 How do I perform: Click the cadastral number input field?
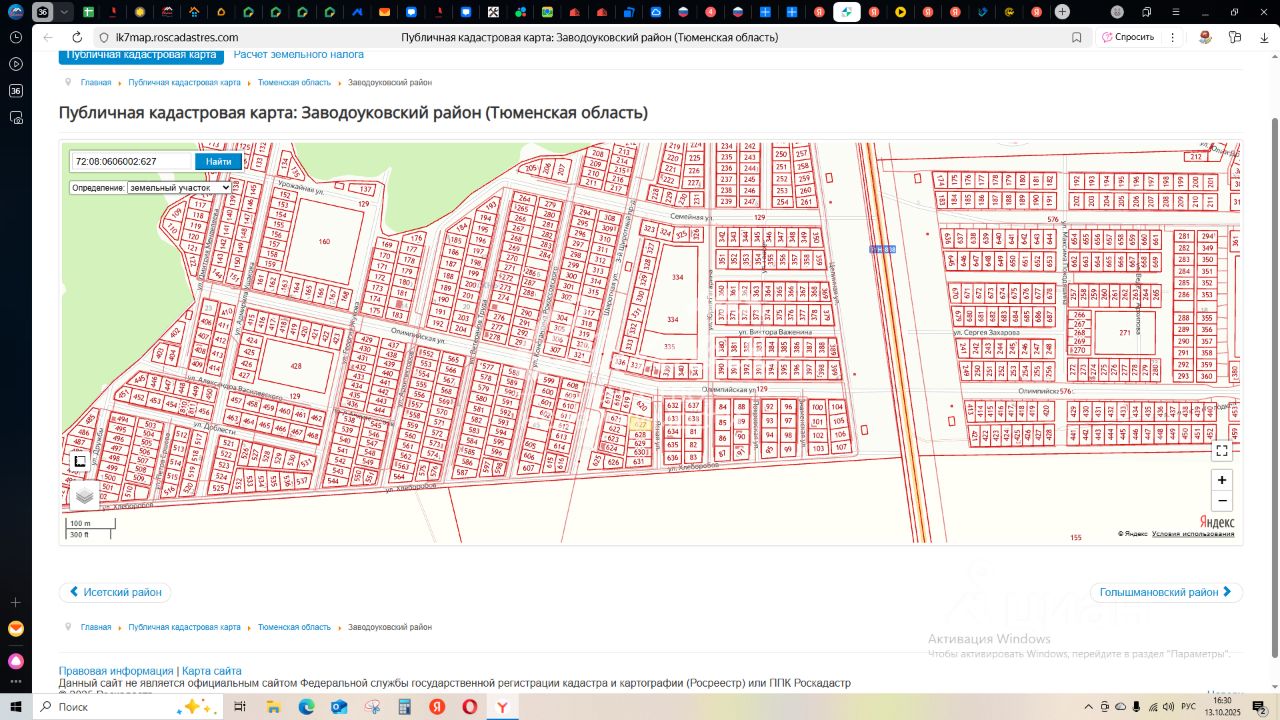132,161
